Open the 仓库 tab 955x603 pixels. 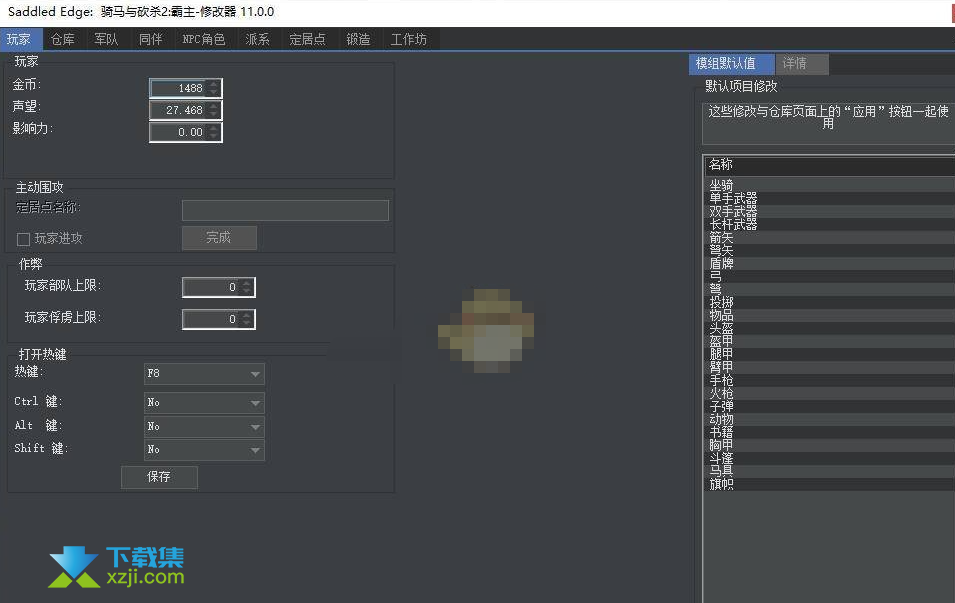tap(63, 40)
